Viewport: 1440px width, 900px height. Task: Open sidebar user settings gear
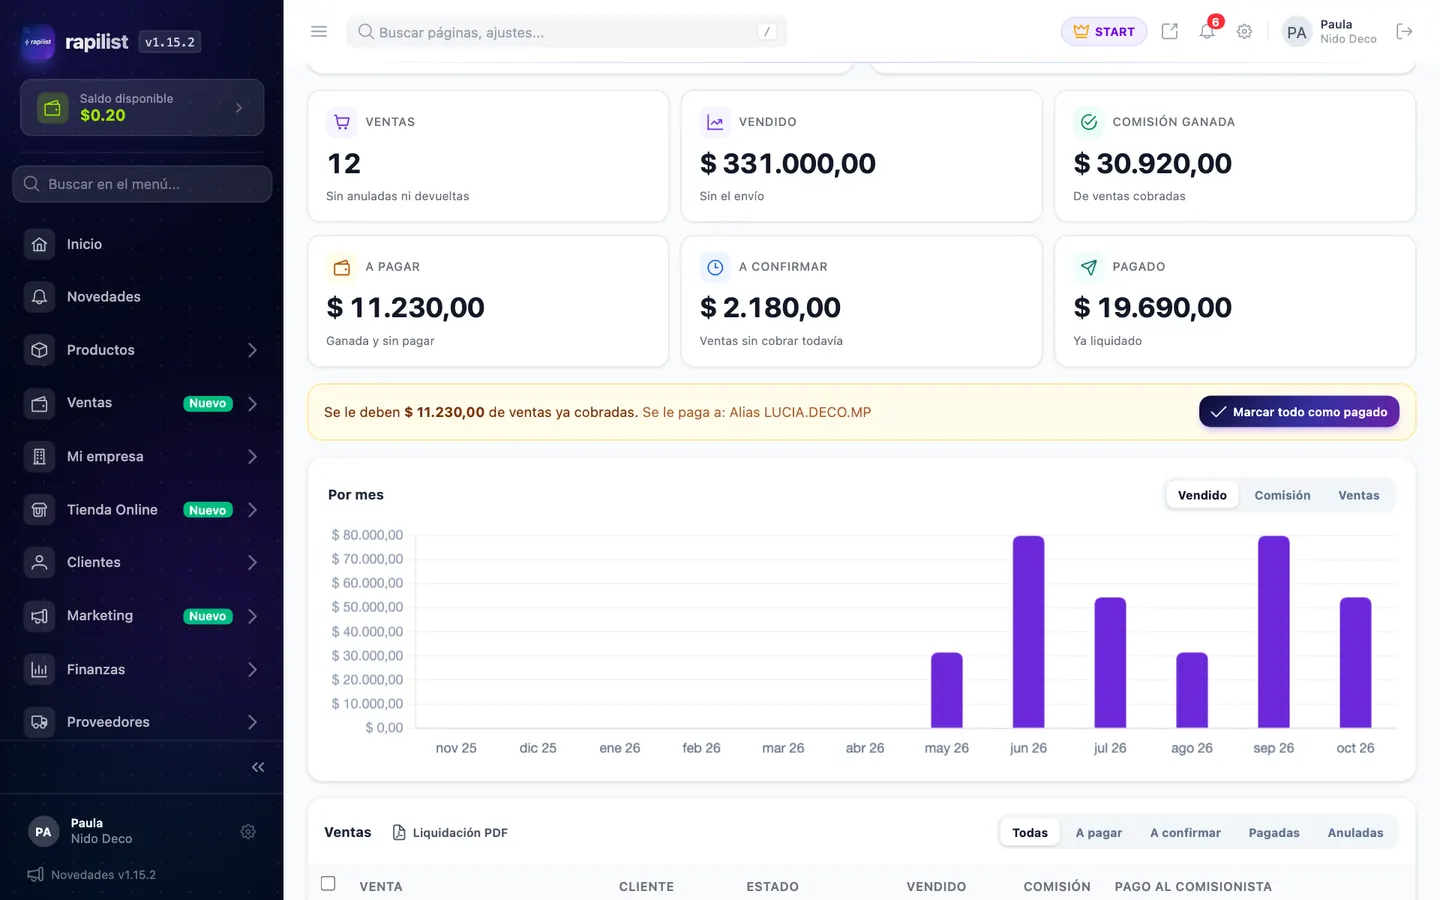pyautogui.click(x=248, y=831)
